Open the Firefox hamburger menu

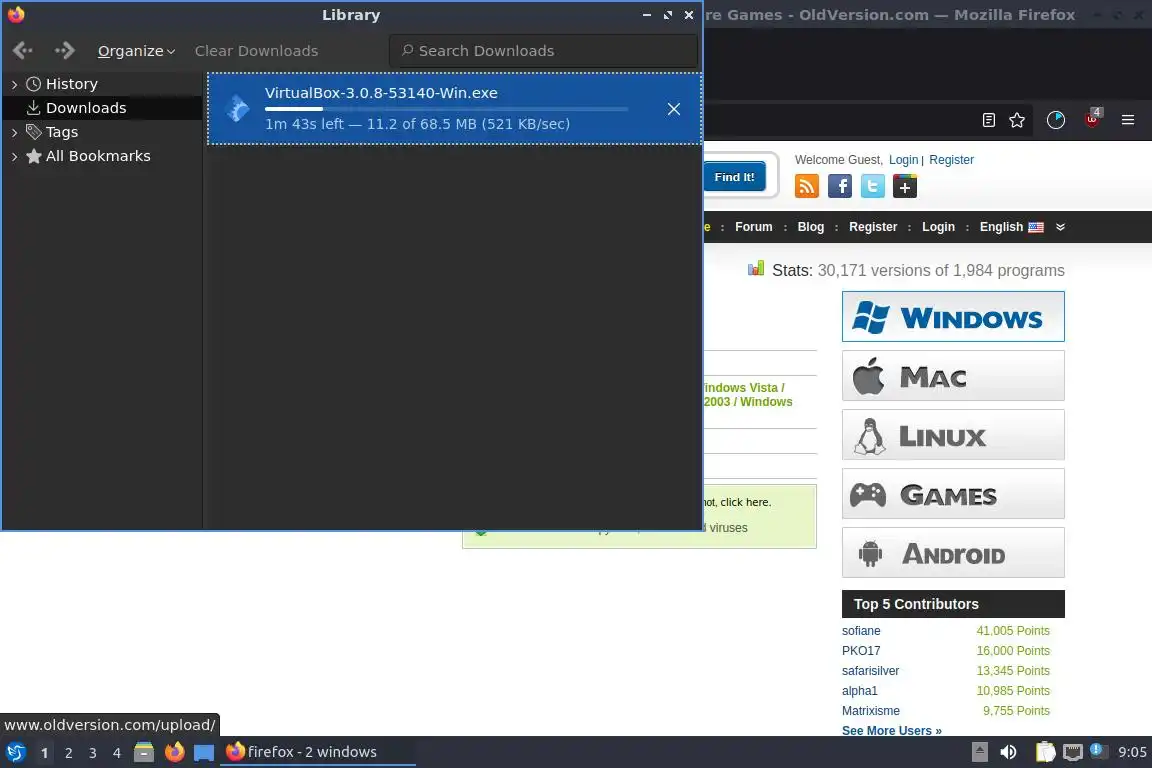pos(1128,120)
